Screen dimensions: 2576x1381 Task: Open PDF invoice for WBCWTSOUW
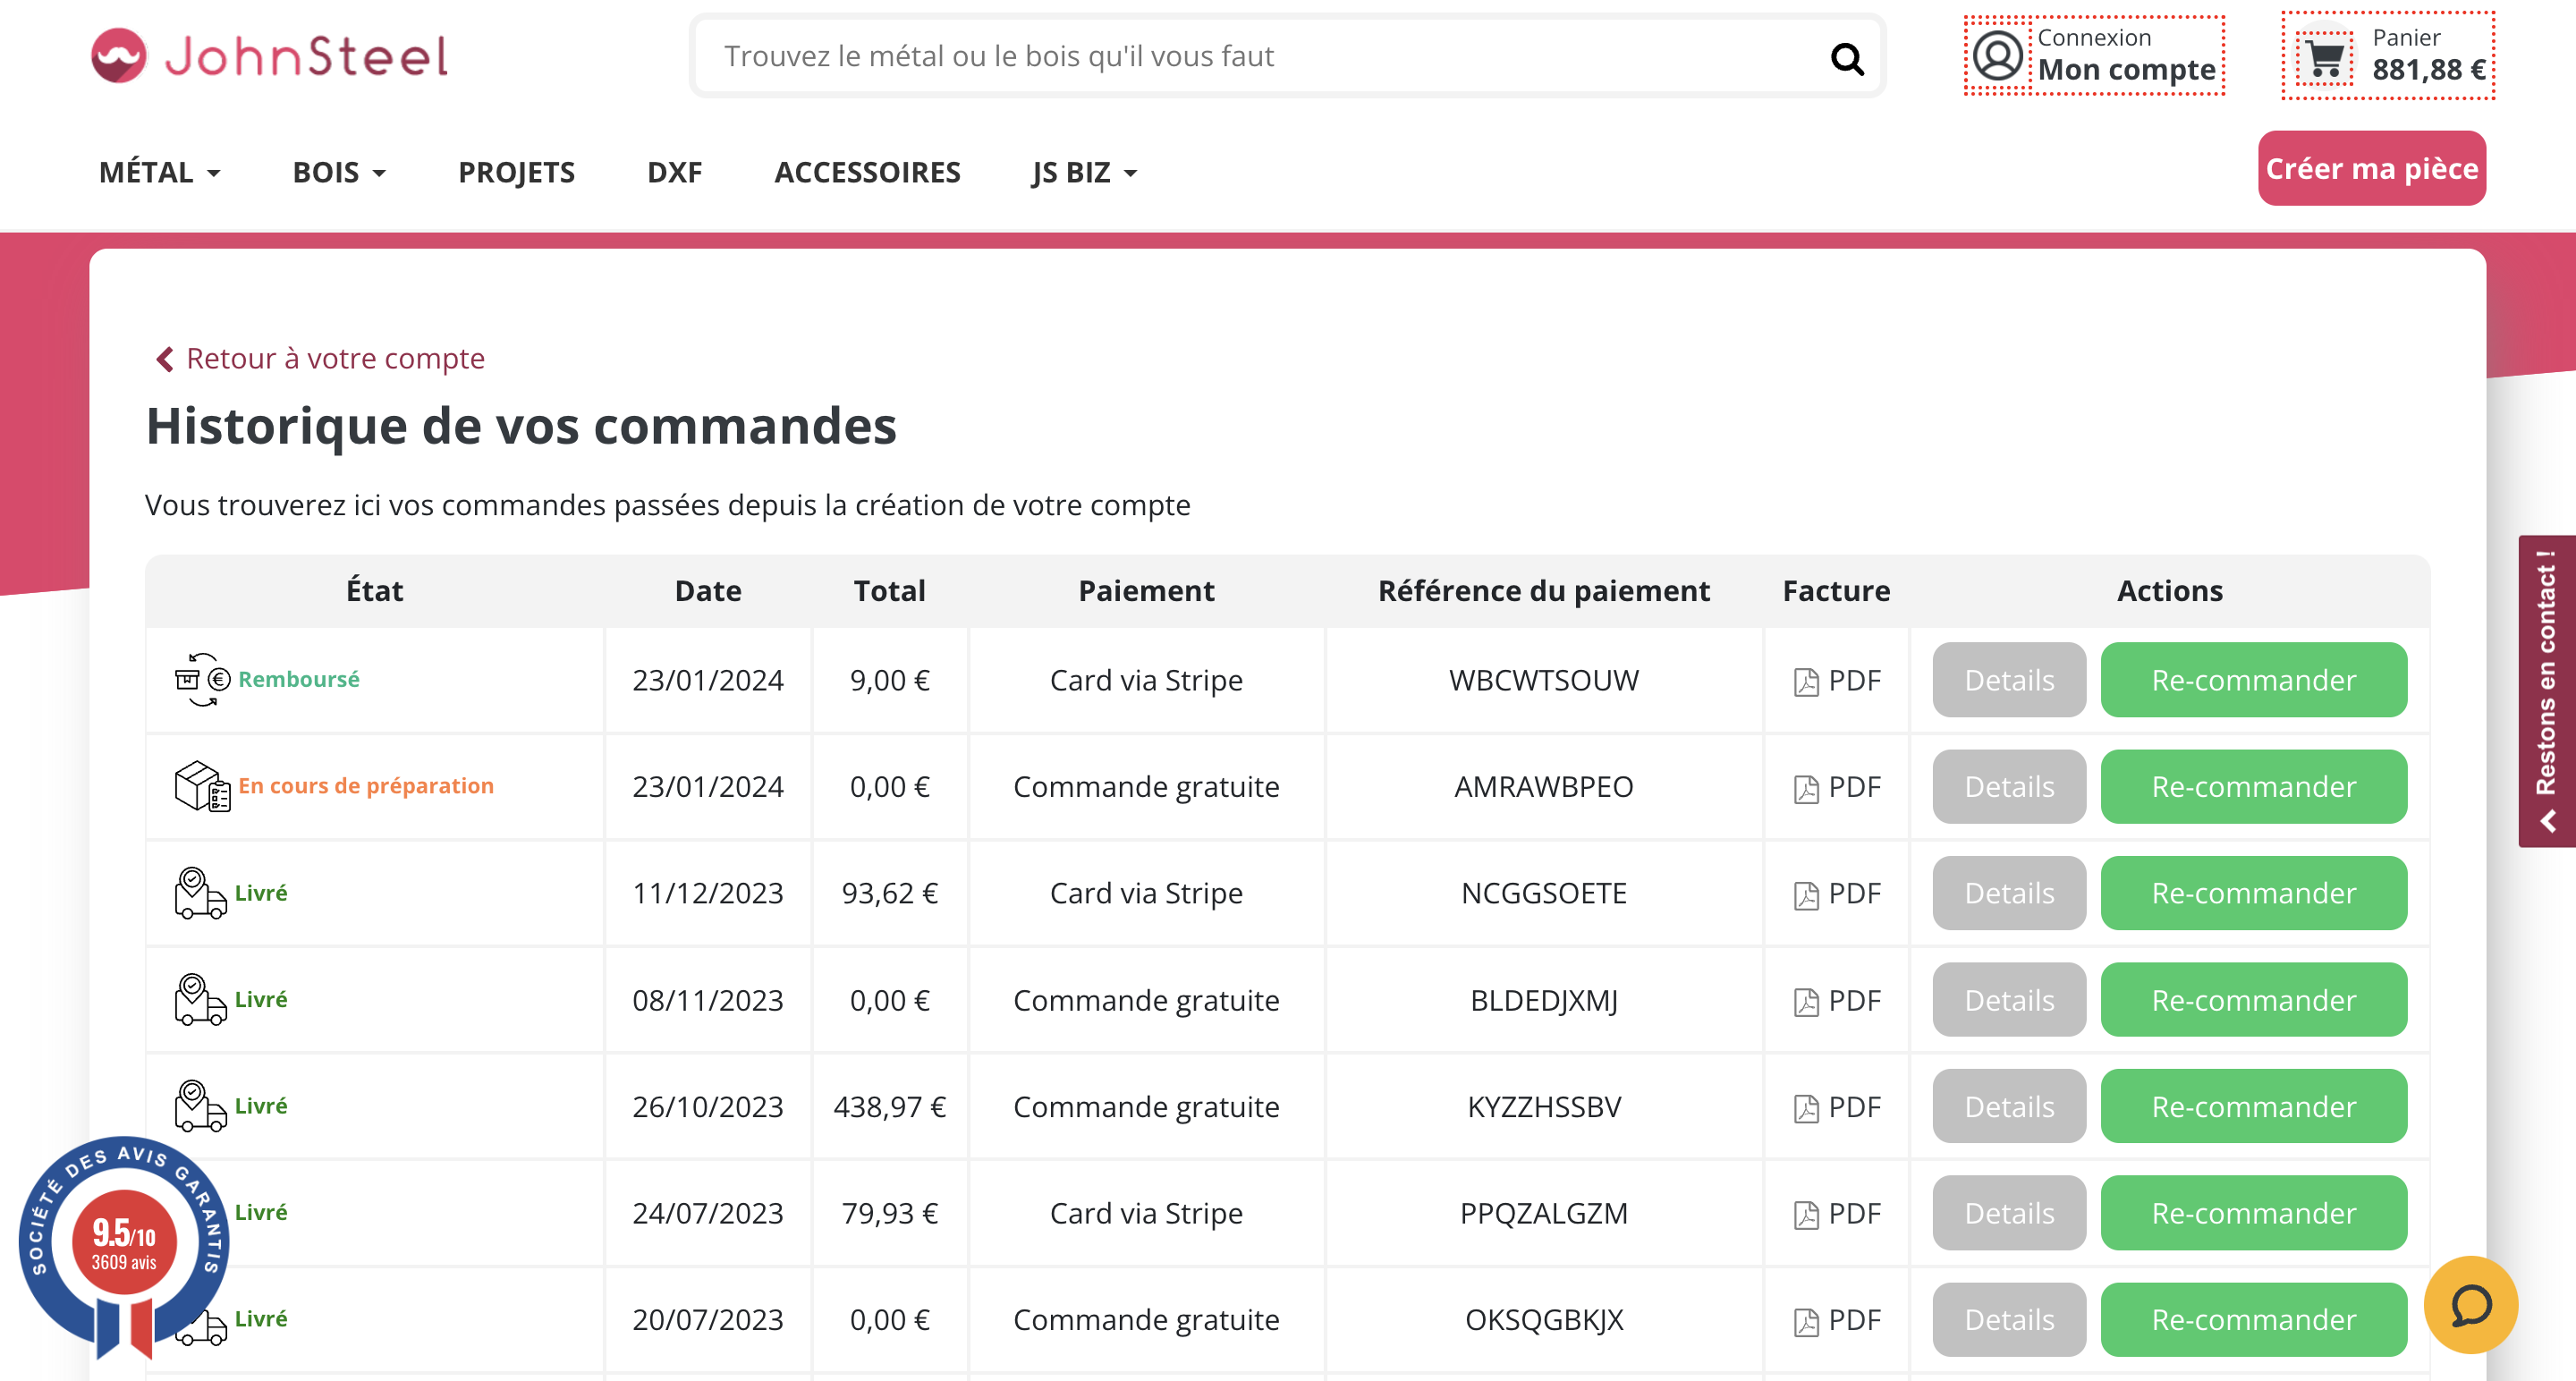coord(1837,681)
